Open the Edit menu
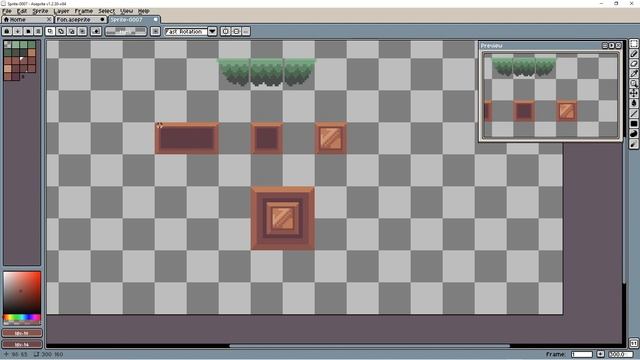The height and width of the screenshot is (360, 640). (22, 11)
